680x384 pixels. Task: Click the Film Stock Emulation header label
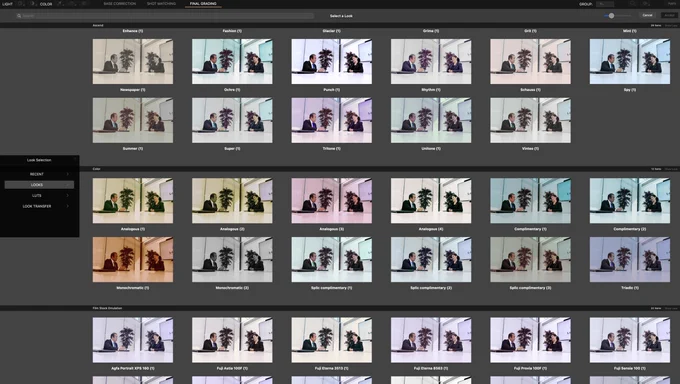point(107,308)
